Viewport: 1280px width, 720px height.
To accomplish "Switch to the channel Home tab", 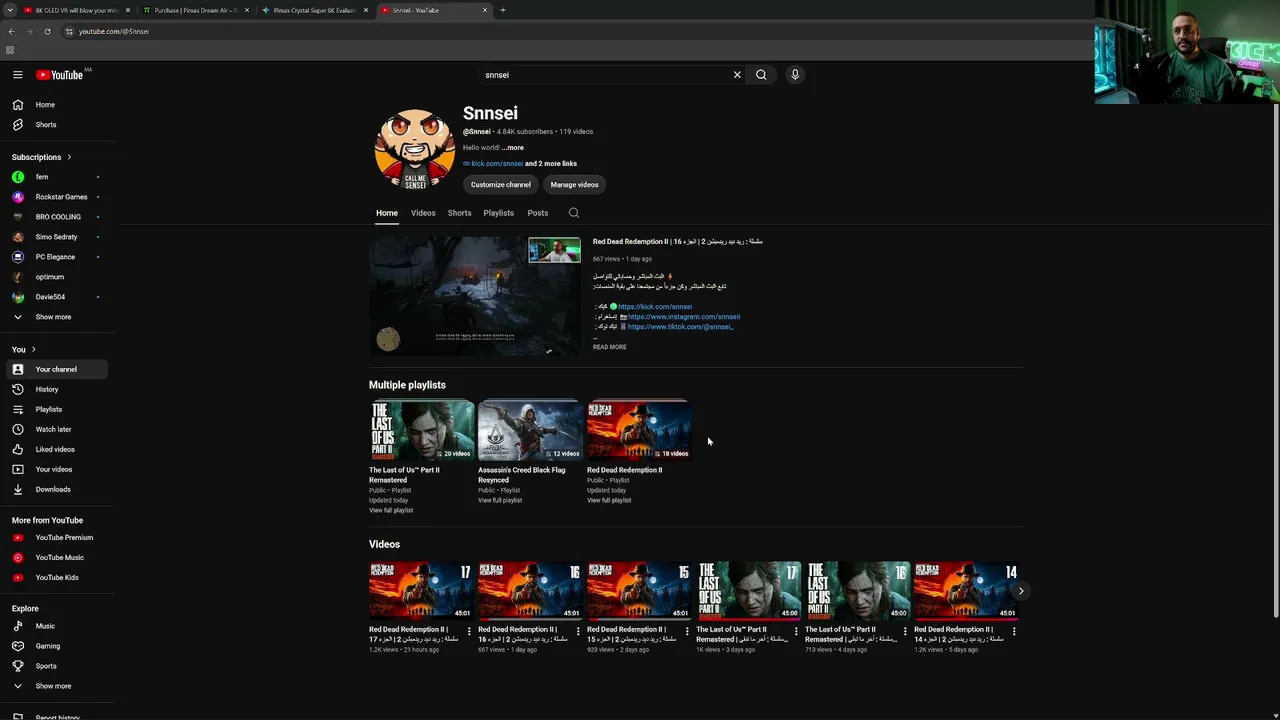I will click(x=387, y=213).
